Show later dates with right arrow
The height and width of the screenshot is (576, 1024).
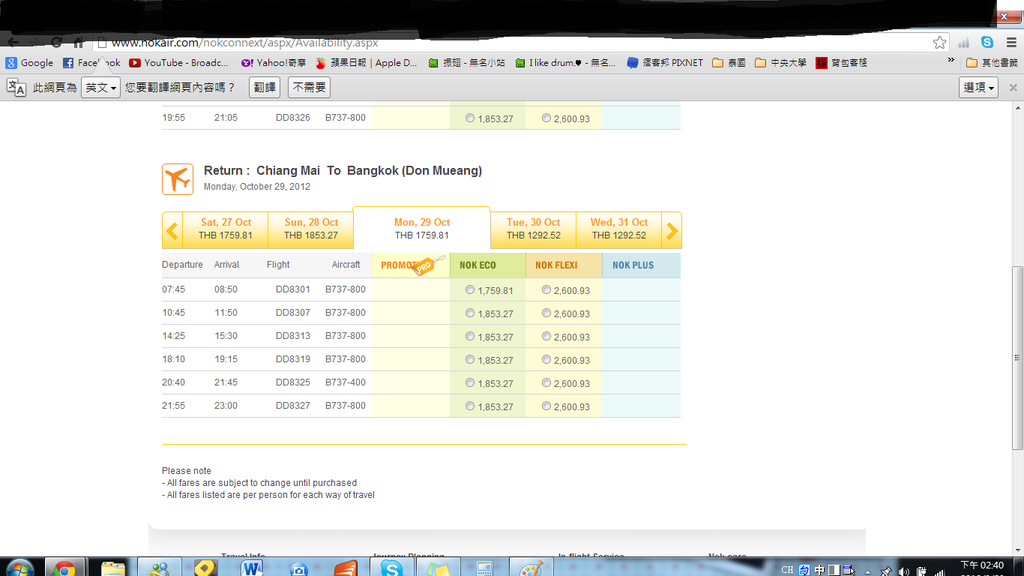coord(671,231)
